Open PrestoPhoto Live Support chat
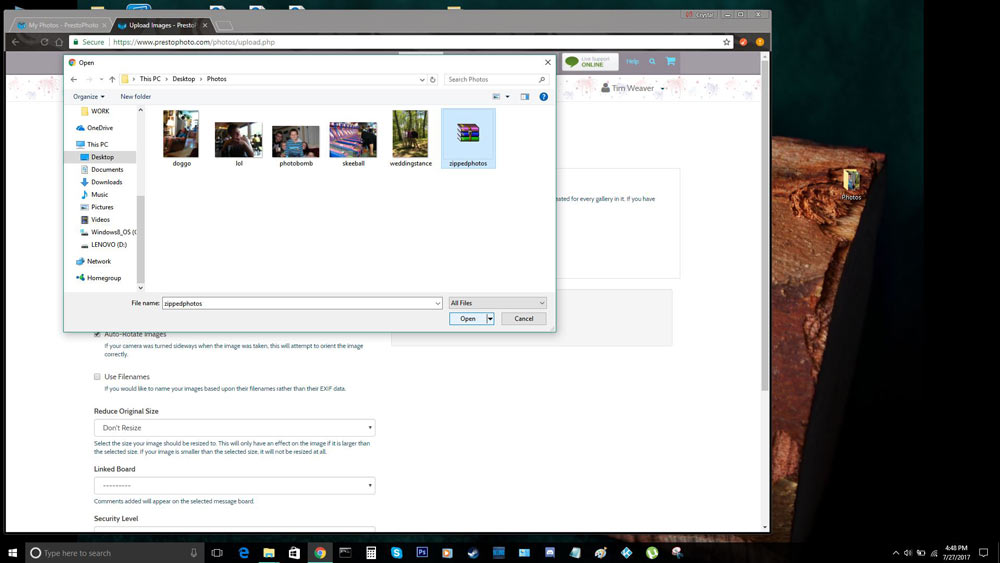 [x=590, y=62]
